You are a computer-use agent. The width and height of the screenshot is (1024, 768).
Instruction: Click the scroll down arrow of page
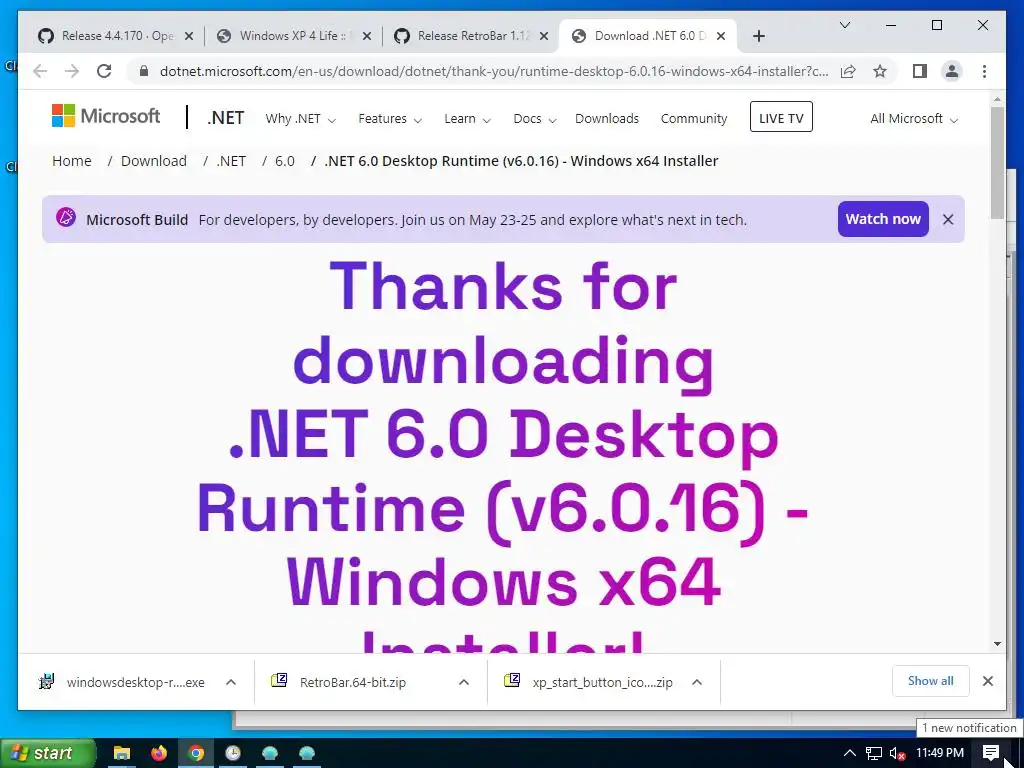[997, 644]
